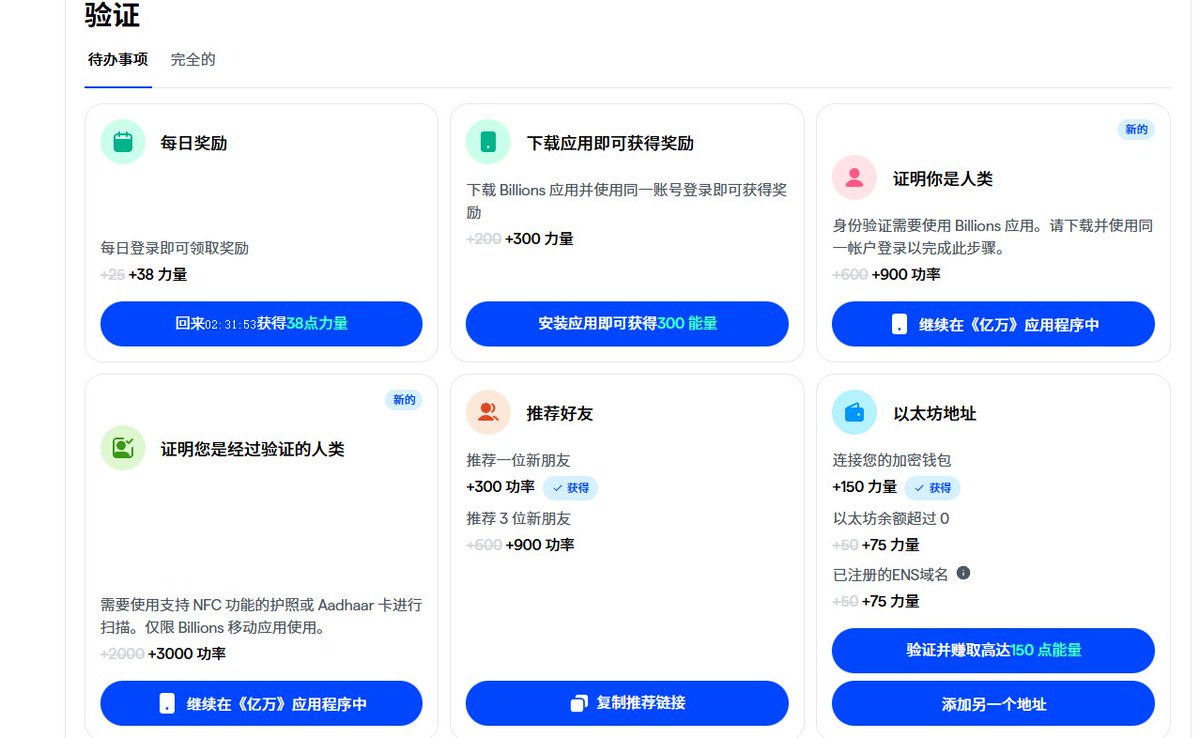Click the 连接您的加密钱包 text
This screenshot has width=1200, height=738.
pos(892,460)
